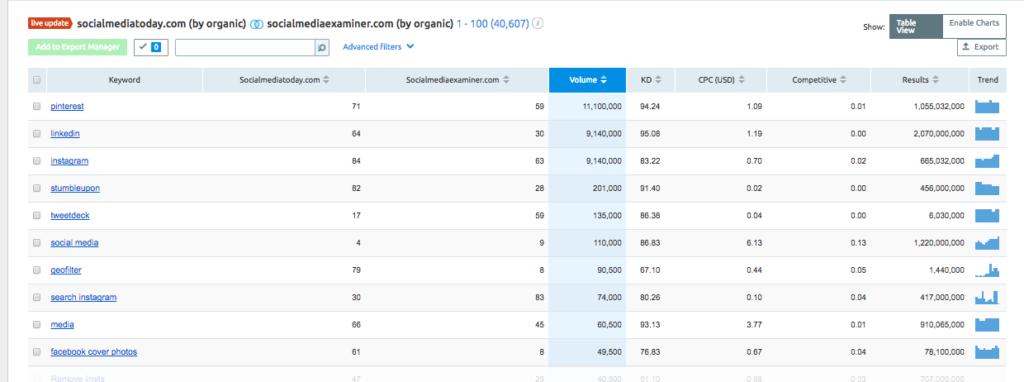
Task: Sort by Volume column header
Action: click(588, 80)
